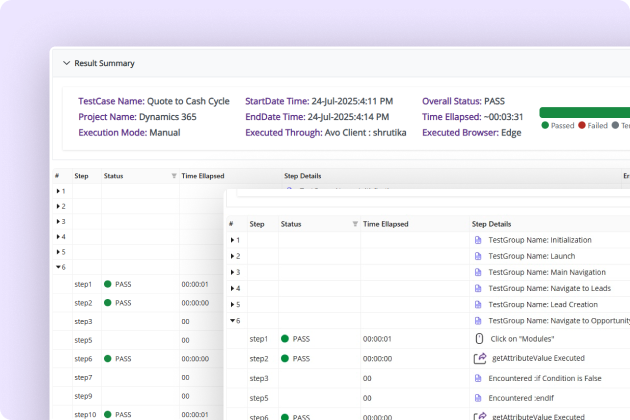Image resolution: width=630 pixels, height=420 pixels.
Task: Expand row 1 in the front table
Action: point(233,240)
